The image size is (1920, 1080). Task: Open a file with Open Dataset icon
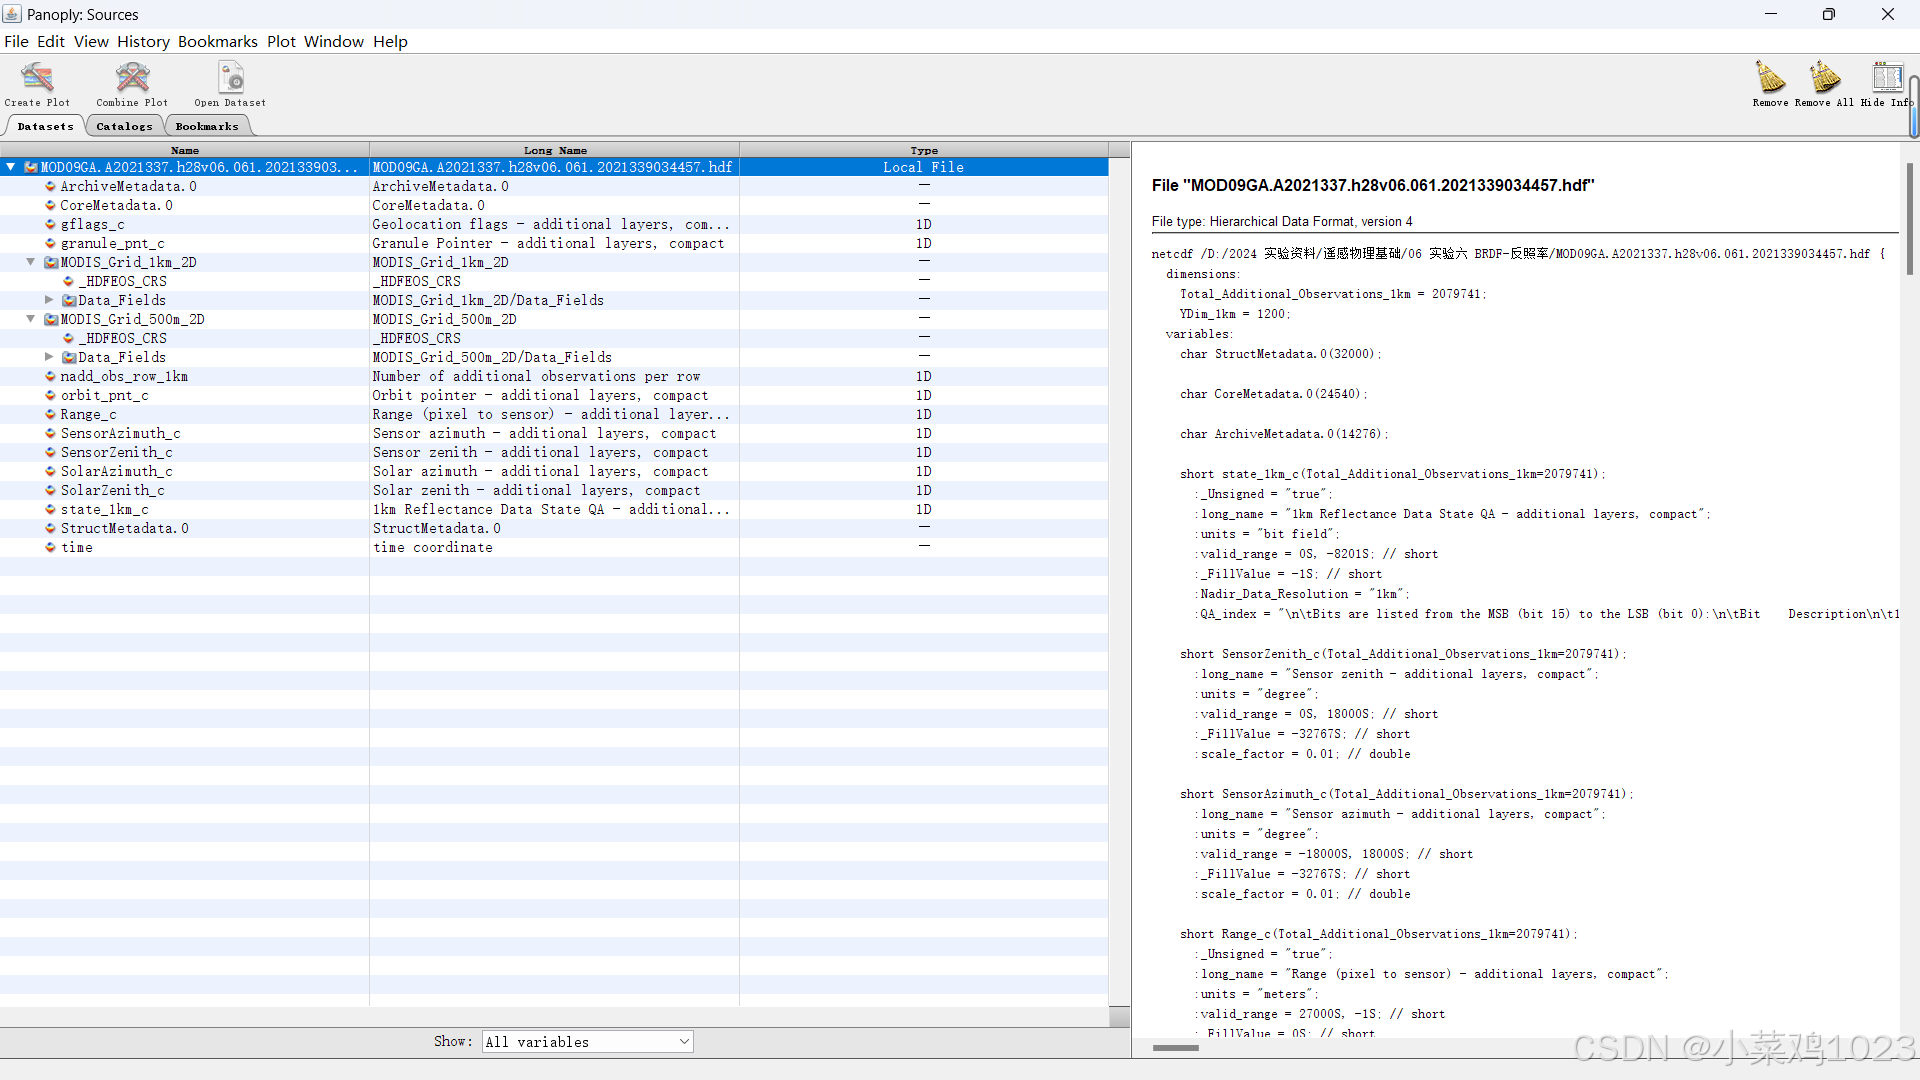pos(231,78)
